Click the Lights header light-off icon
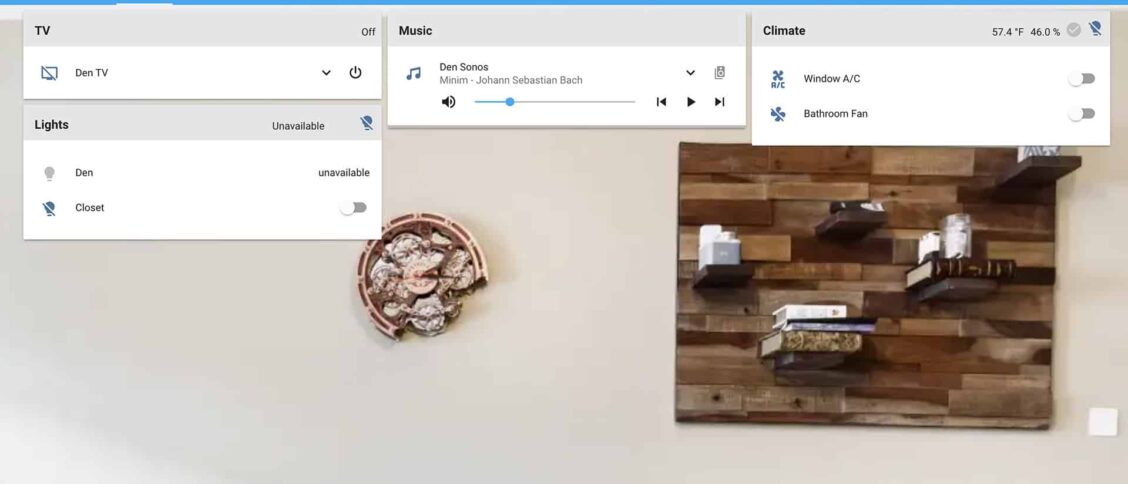This screenshot has width=1128, height=484. [367, 125]
